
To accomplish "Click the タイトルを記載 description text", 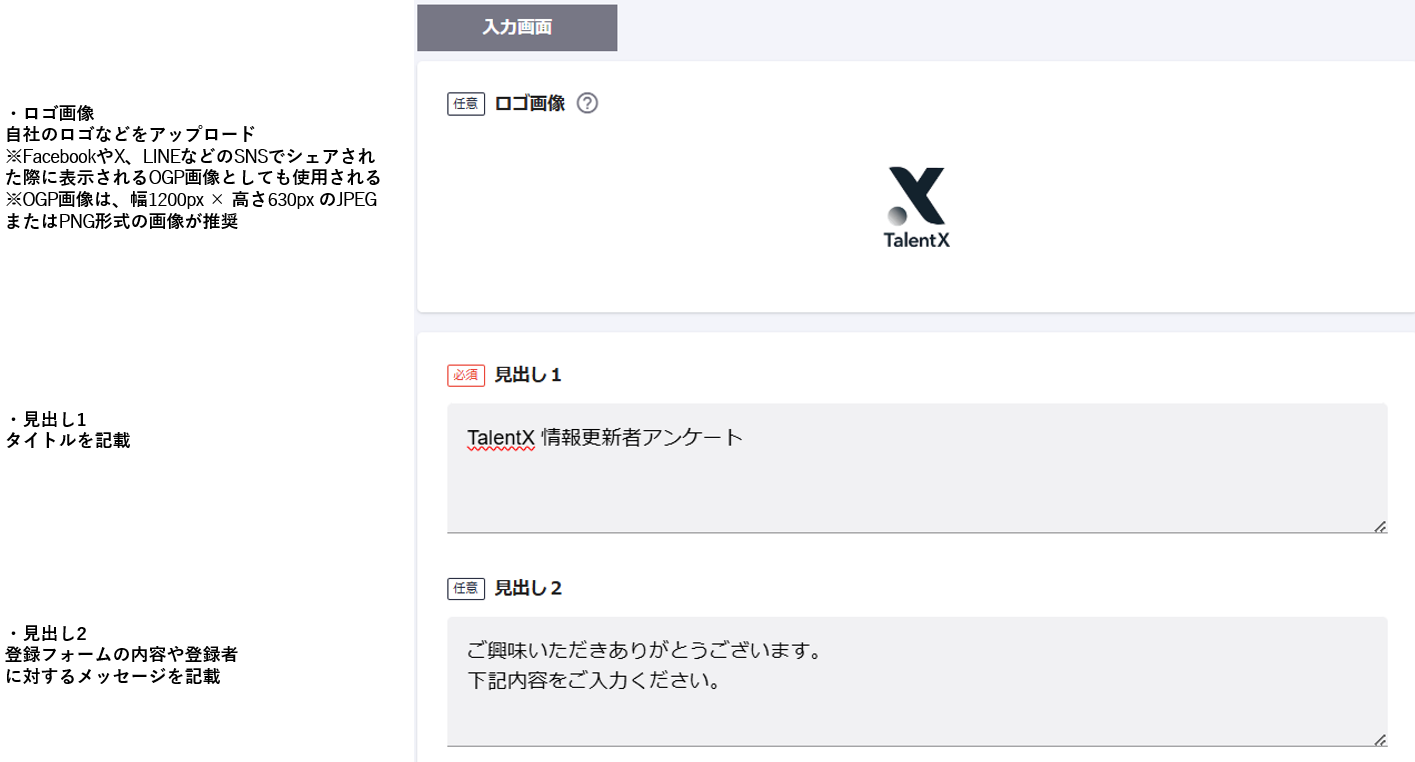I will pyautogui.click(x=68, y=440).
